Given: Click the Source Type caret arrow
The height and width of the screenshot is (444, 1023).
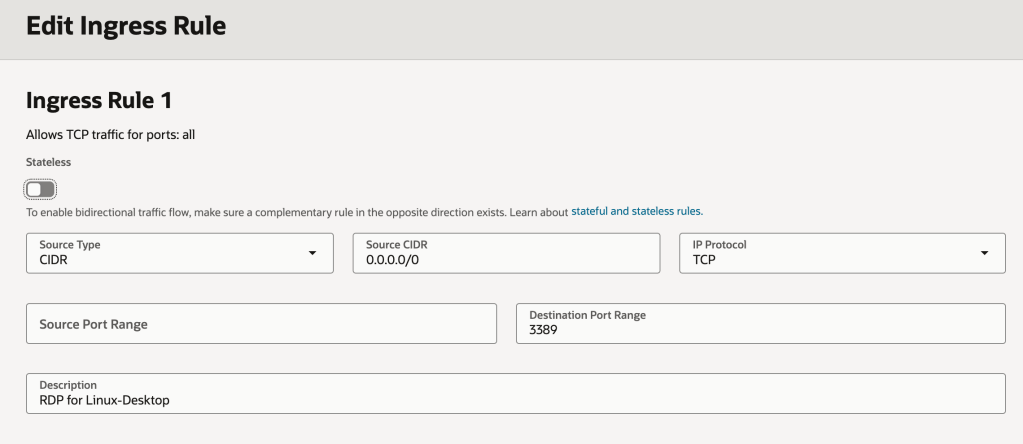Looking at the screenshot, I should [x=313, y=253].
